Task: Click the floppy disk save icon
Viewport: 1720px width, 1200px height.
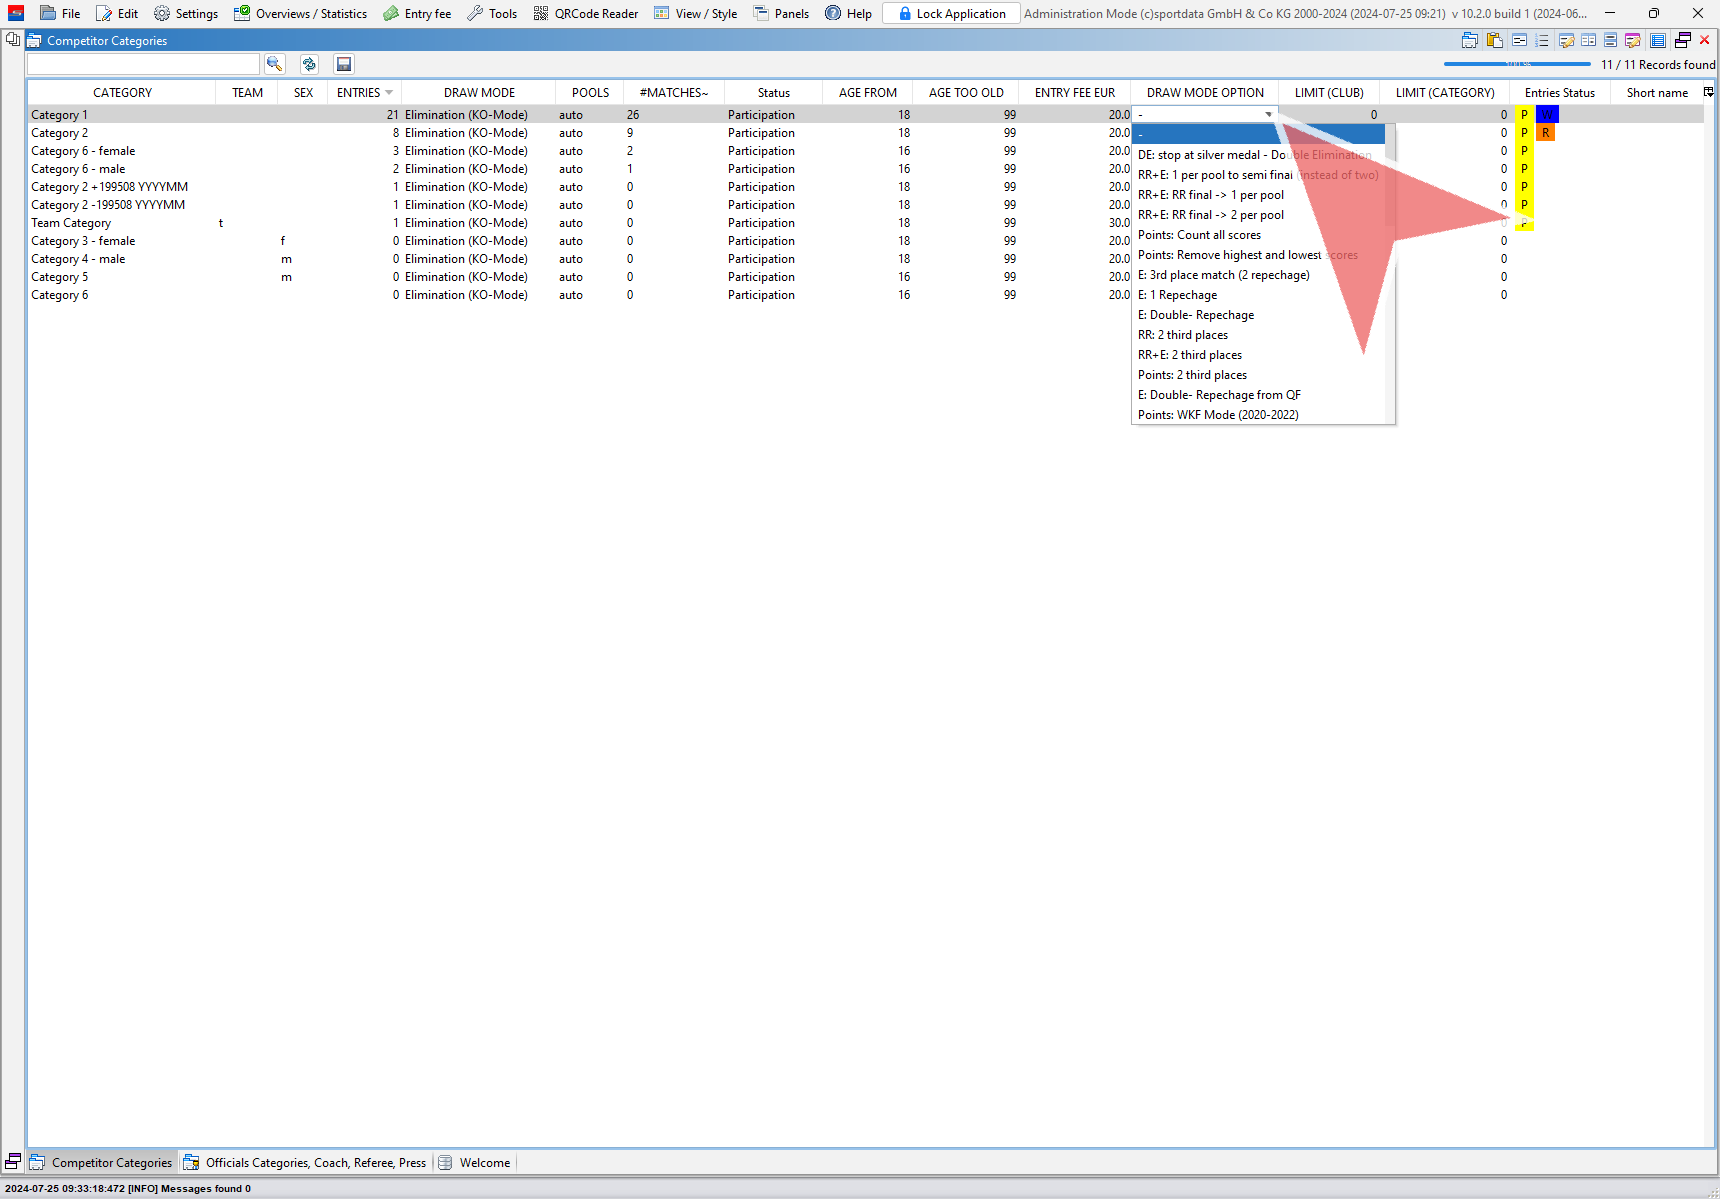Action: pos(344,64)
